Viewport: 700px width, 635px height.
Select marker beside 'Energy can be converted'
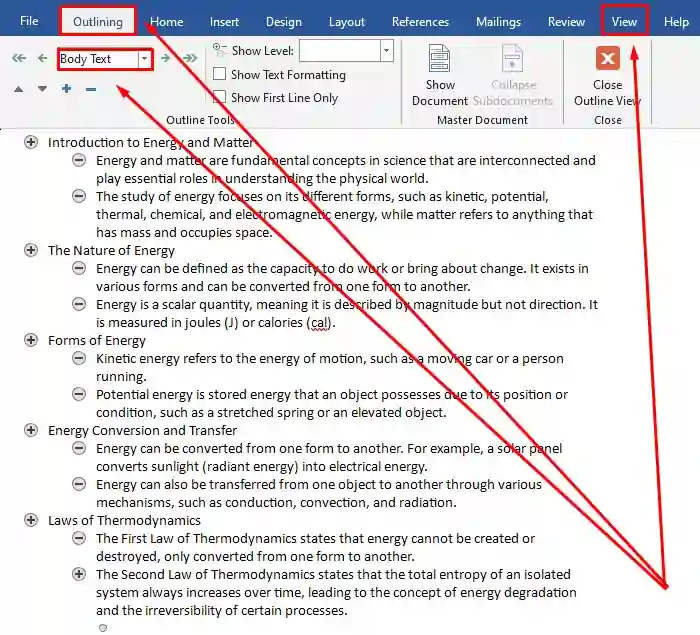[x=79, y=448]
